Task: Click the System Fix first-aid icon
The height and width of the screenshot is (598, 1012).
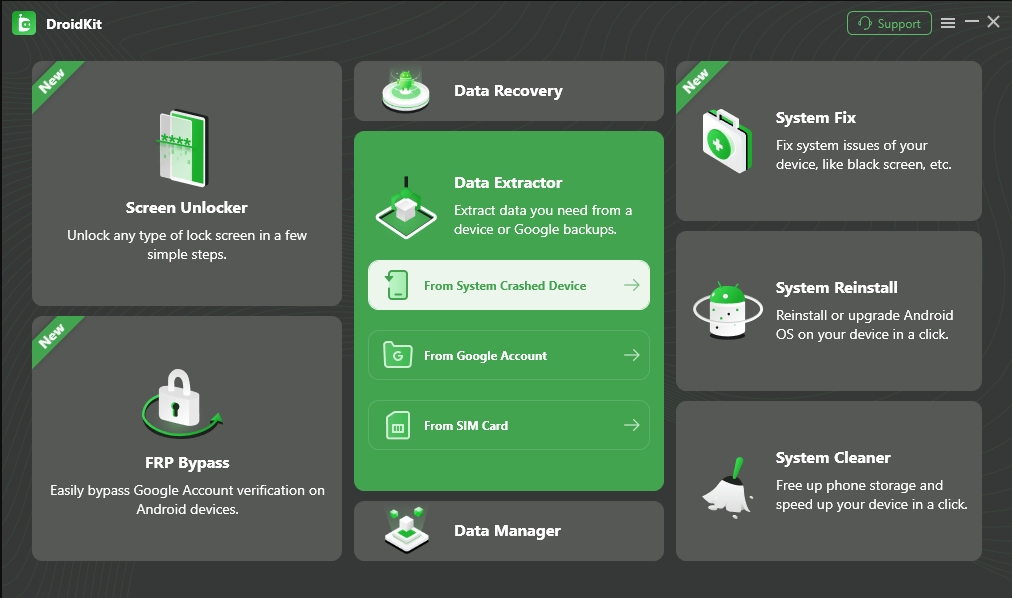Action: pyautogui.click(x=728, y=142)
